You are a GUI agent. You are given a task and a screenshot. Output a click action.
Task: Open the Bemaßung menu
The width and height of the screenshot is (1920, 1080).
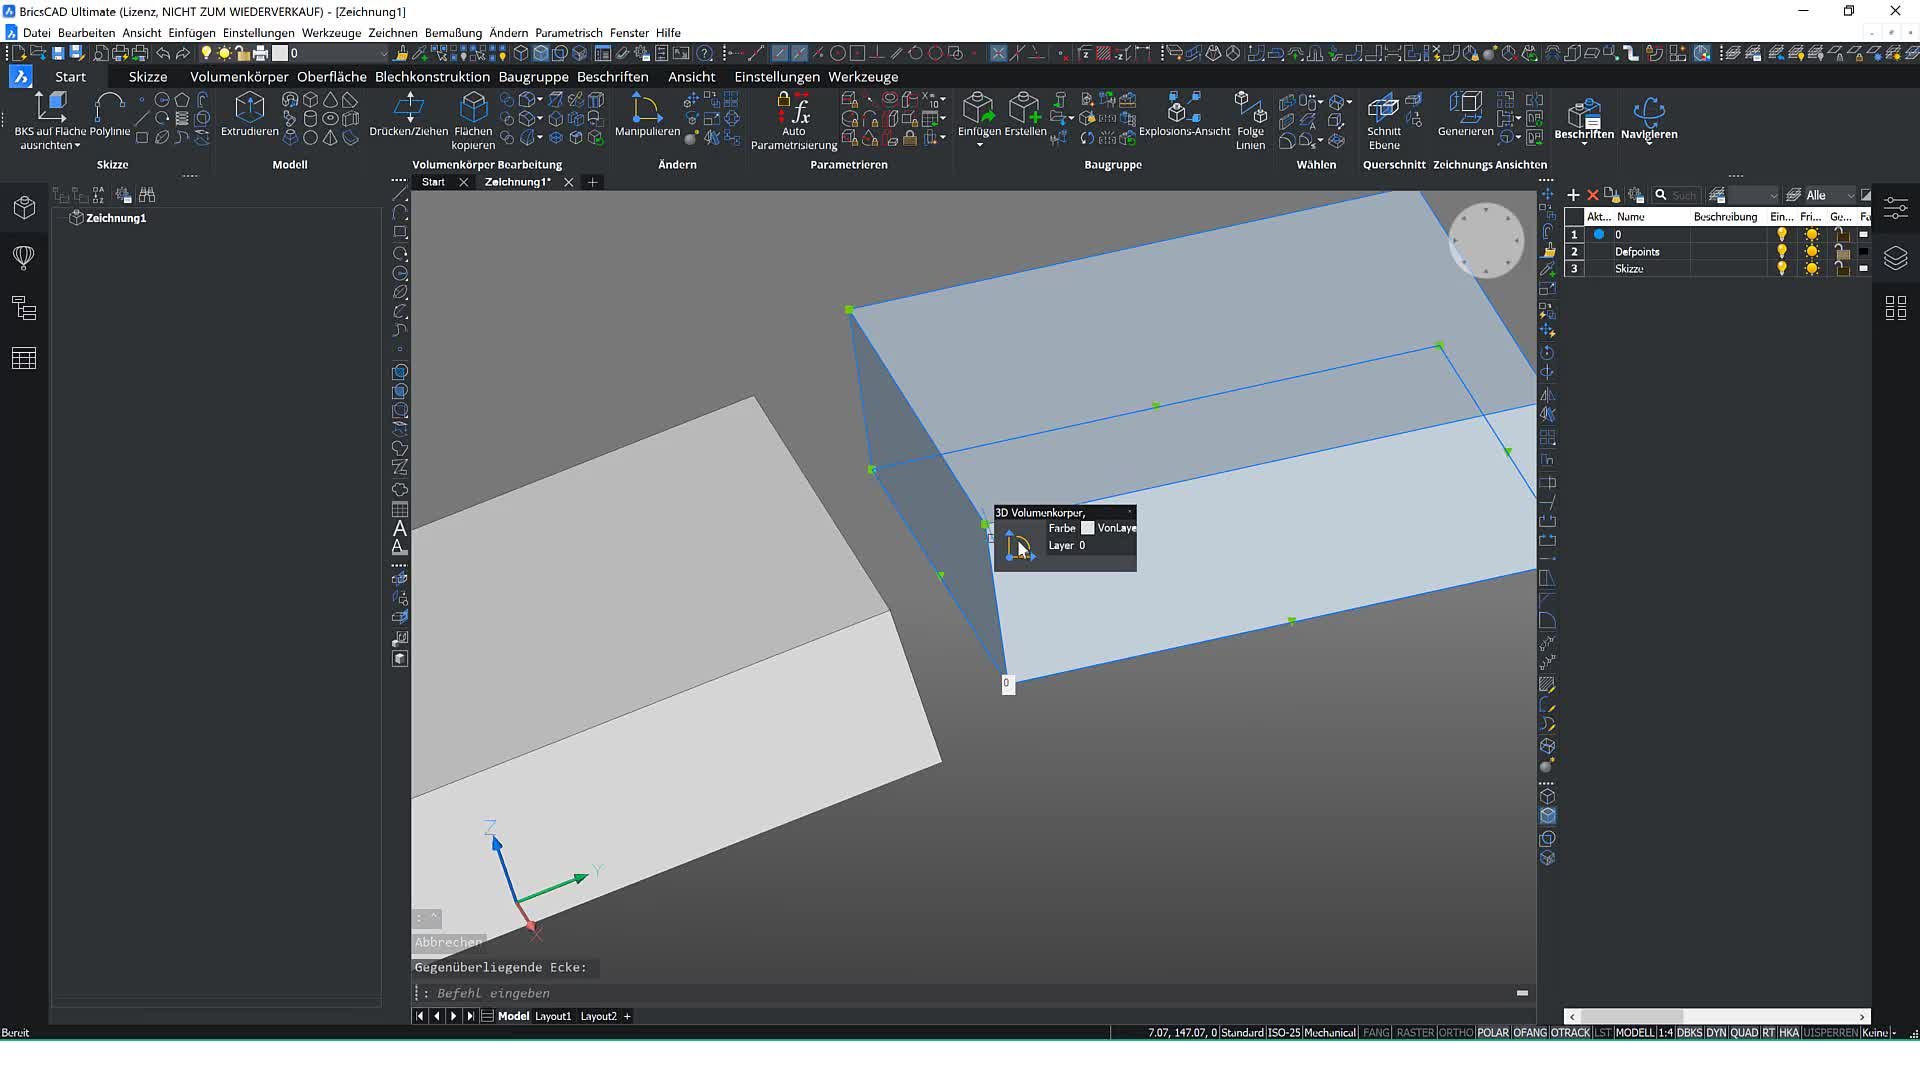click(x=453, y=33)
